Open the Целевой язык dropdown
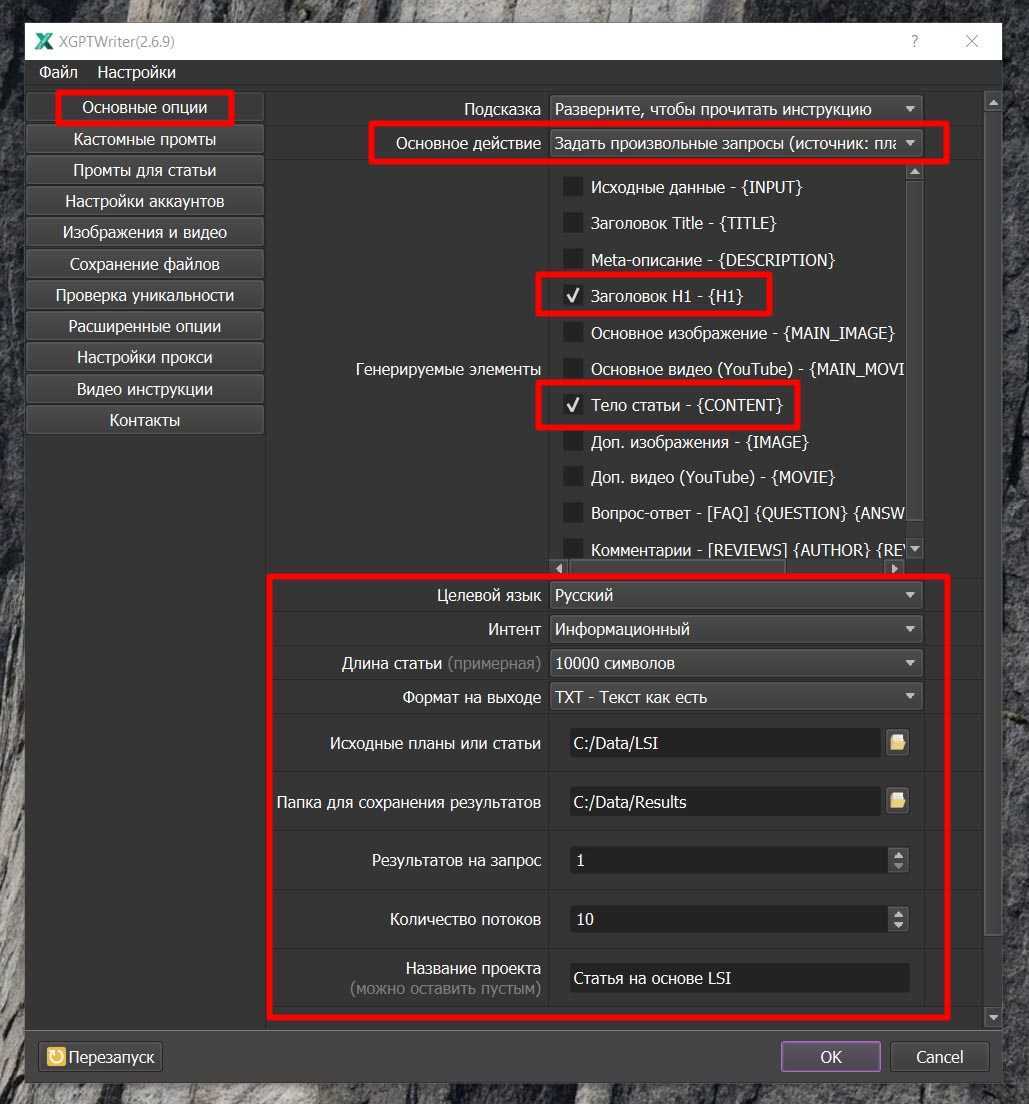Viewport: 1029px width, 1104px height. point(736,595)
